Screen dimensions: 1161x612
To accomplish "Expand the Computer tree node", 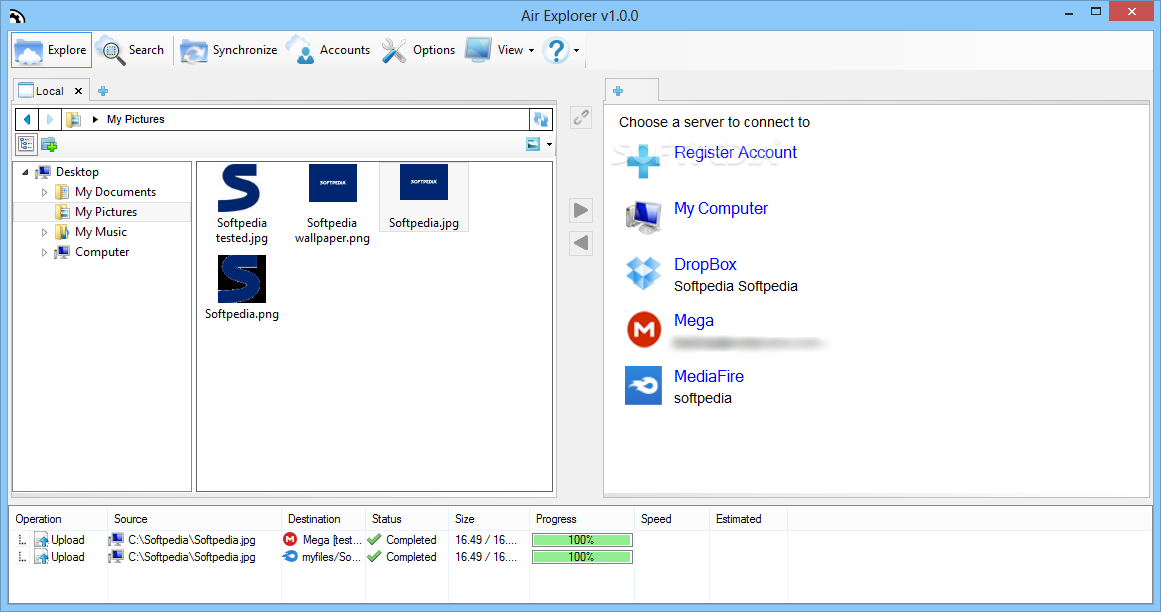I will click(44, 252).
